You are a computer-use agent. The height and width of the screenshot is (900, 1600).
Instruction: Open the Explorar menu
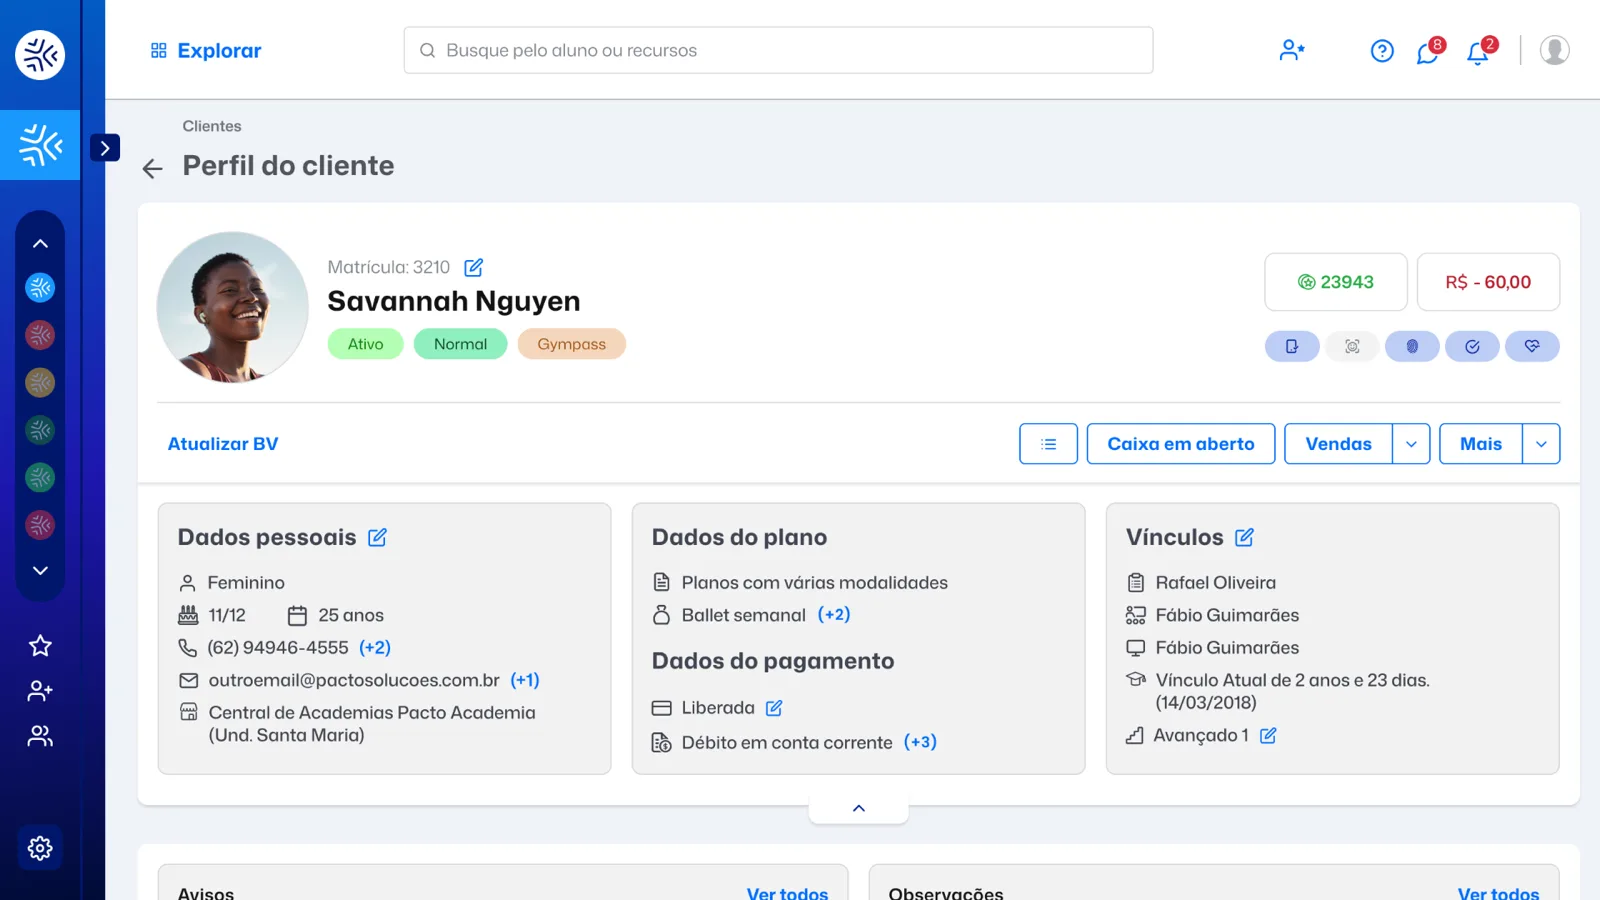coord(206,50)
